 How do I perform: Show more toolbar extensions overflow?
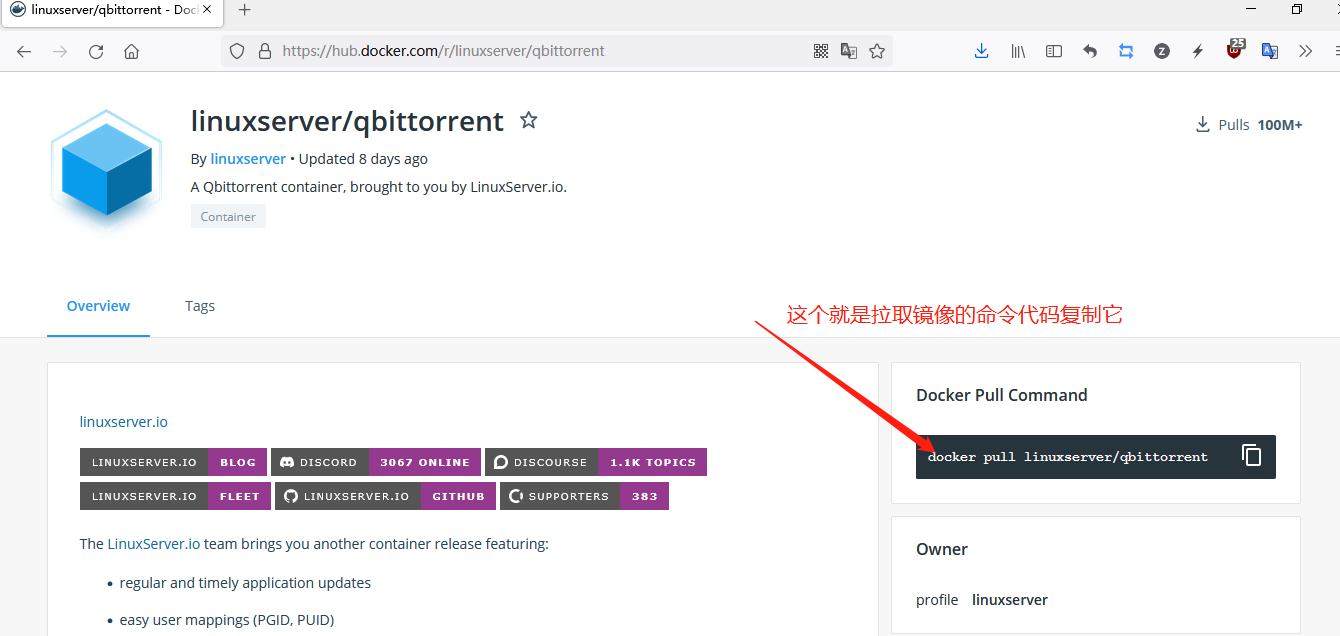tap(1305, 51)
